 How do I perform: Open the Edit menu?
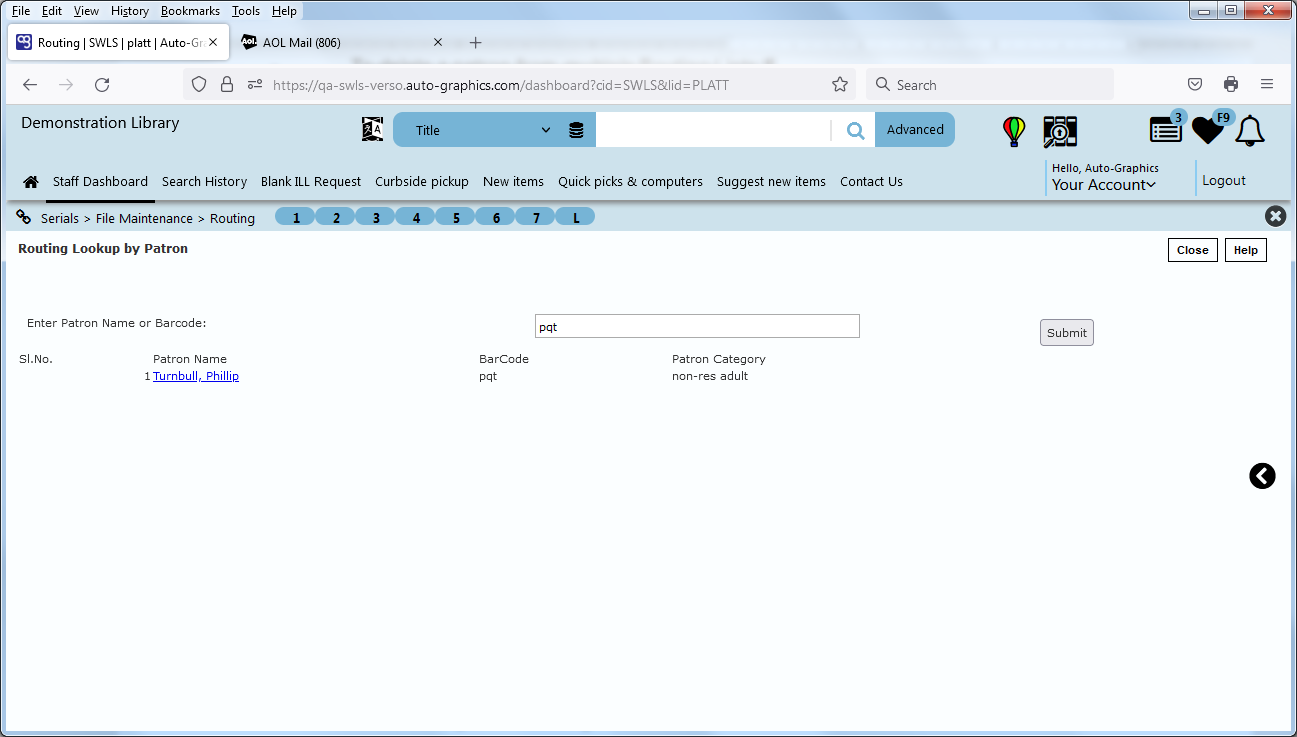[52, 11]
